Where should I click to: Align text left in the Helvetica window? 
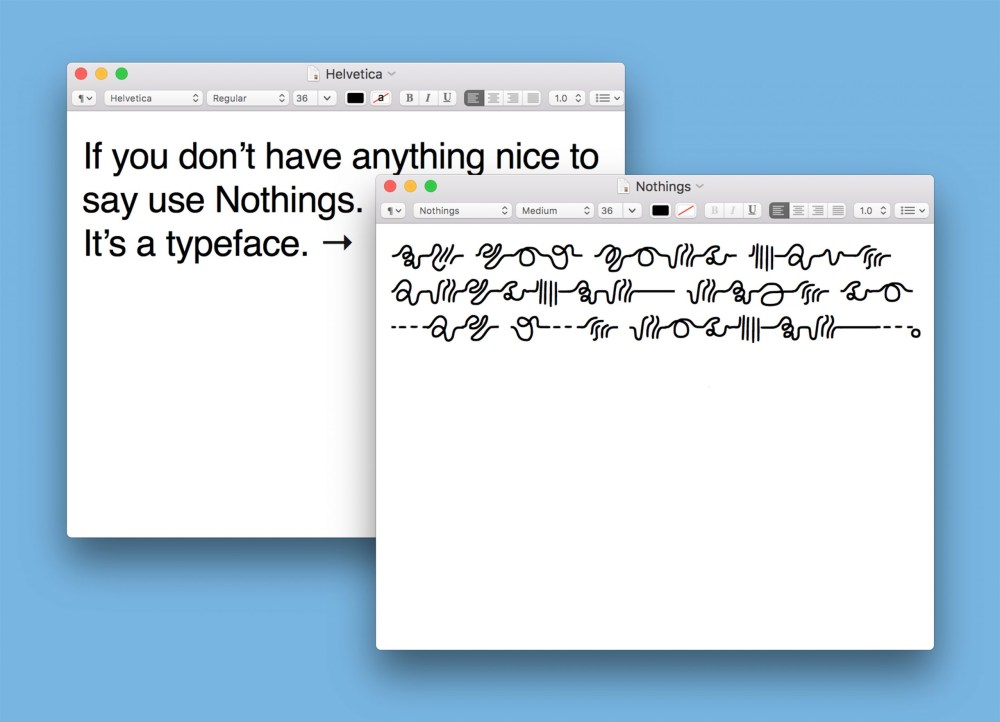(x=474, y=98)
